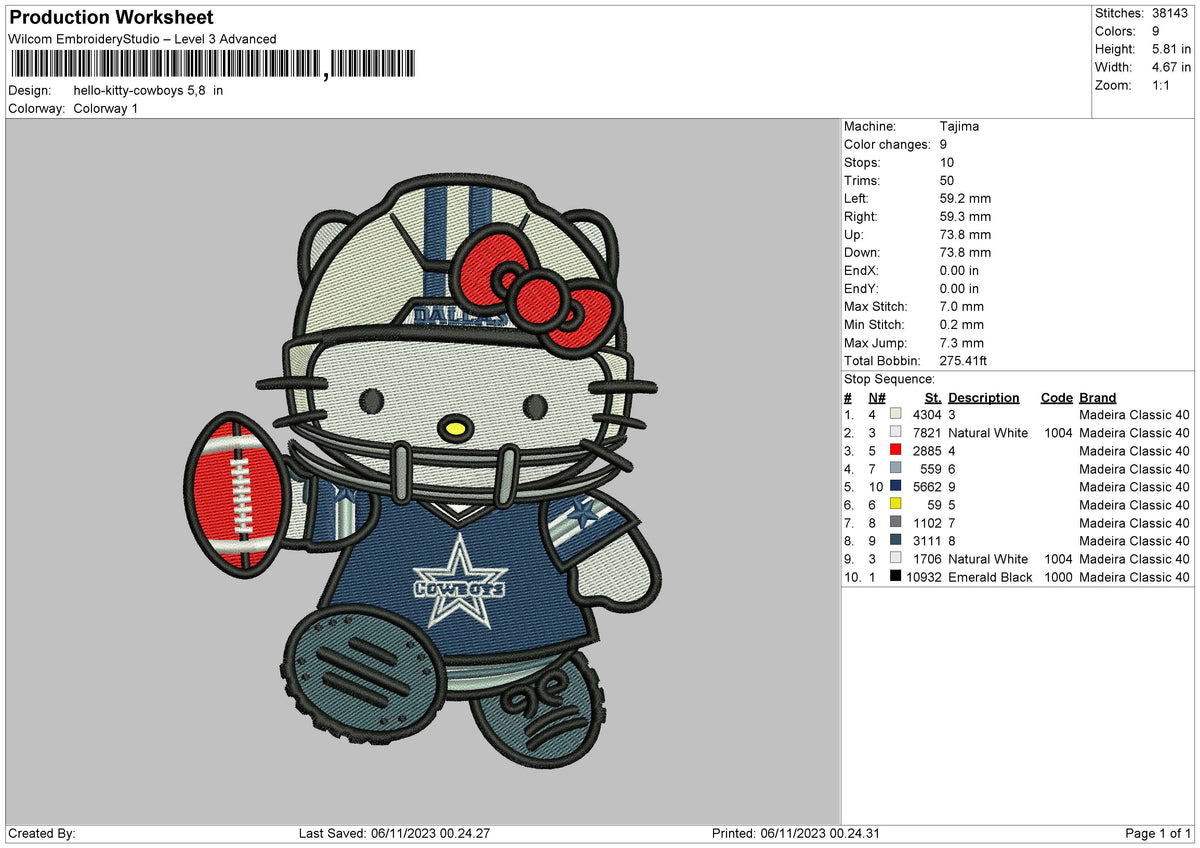Click the cream color swatch in stop row 1
The height and width of the screenshot is (848, 1200).
tap(896, 415)
